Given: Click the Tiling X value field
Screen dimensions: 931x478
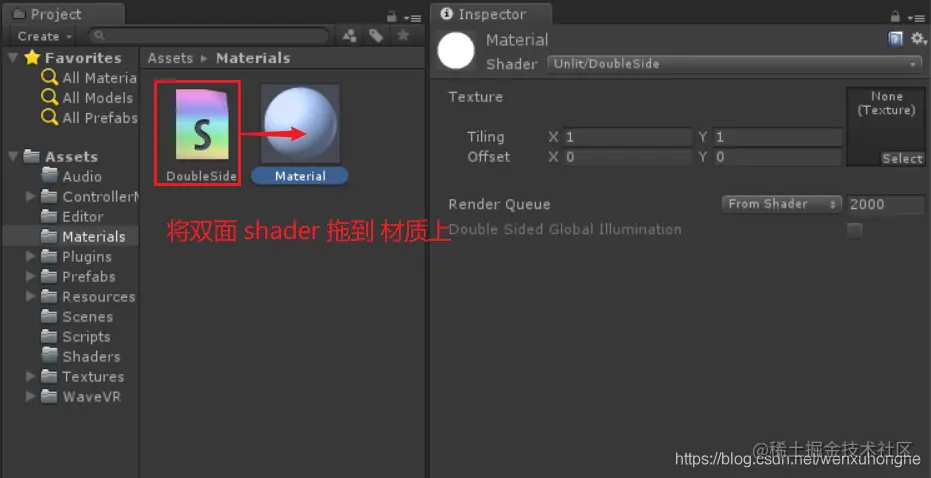Looking at the screenshot, I should click(627, 138).
